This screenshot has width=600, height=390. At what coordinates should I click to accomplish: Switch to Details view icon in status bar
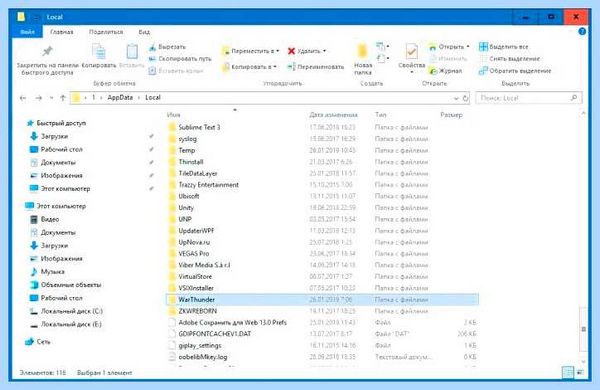click(568, 372)
